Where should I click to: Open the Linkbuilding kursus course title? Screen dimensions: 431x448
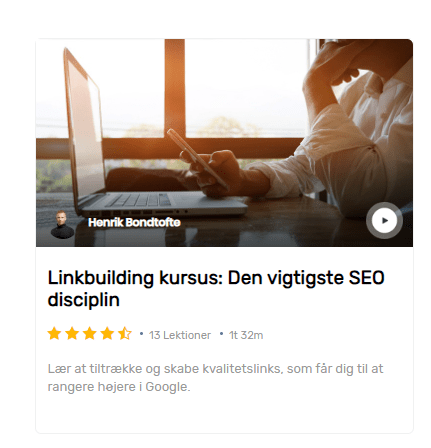[216, 289]
